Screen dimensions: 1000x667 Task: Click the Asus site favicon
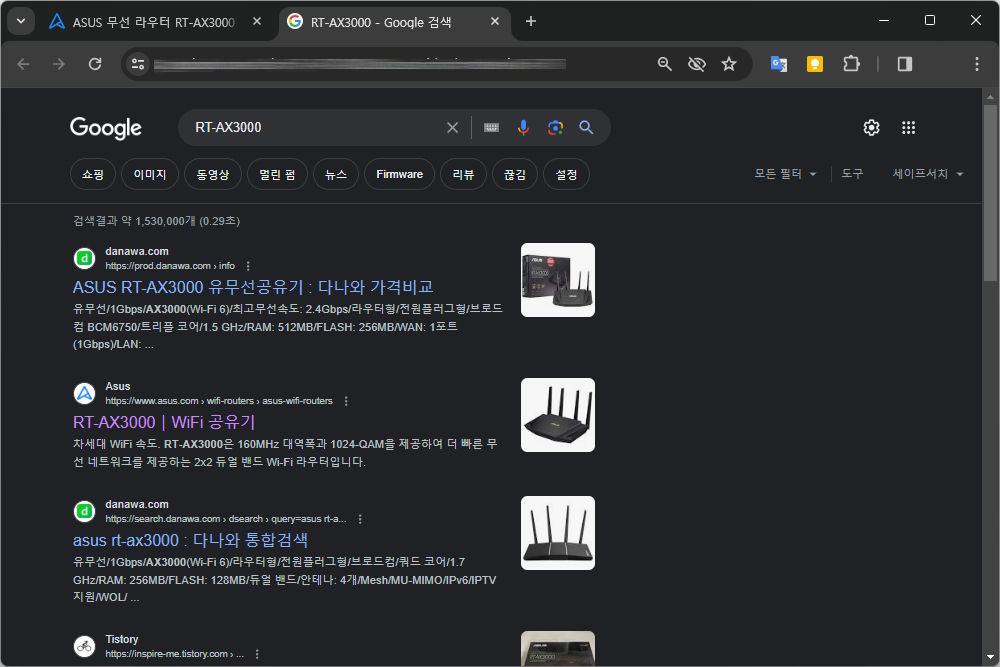coord(84,393)
